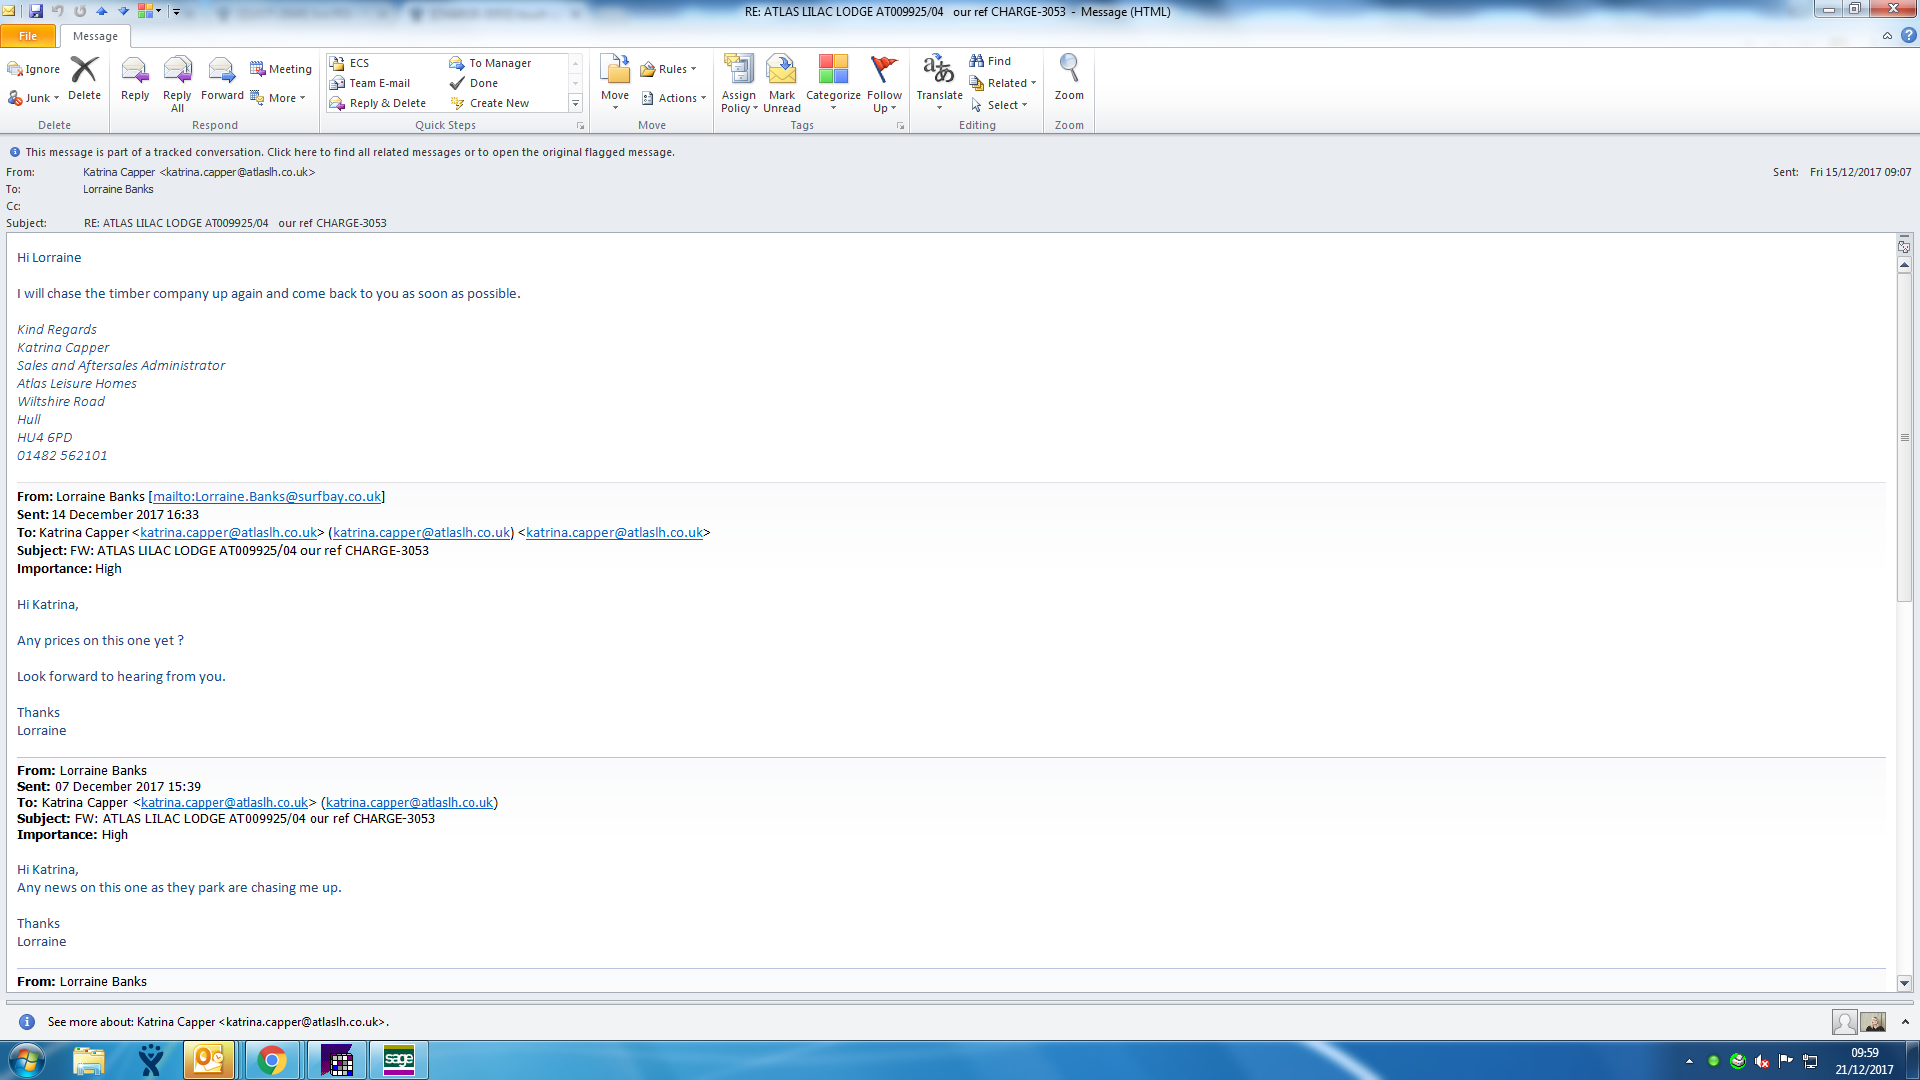1920x1080 pixels.
Task: Click the Find binoculars icon
Action: coord(977,61)
